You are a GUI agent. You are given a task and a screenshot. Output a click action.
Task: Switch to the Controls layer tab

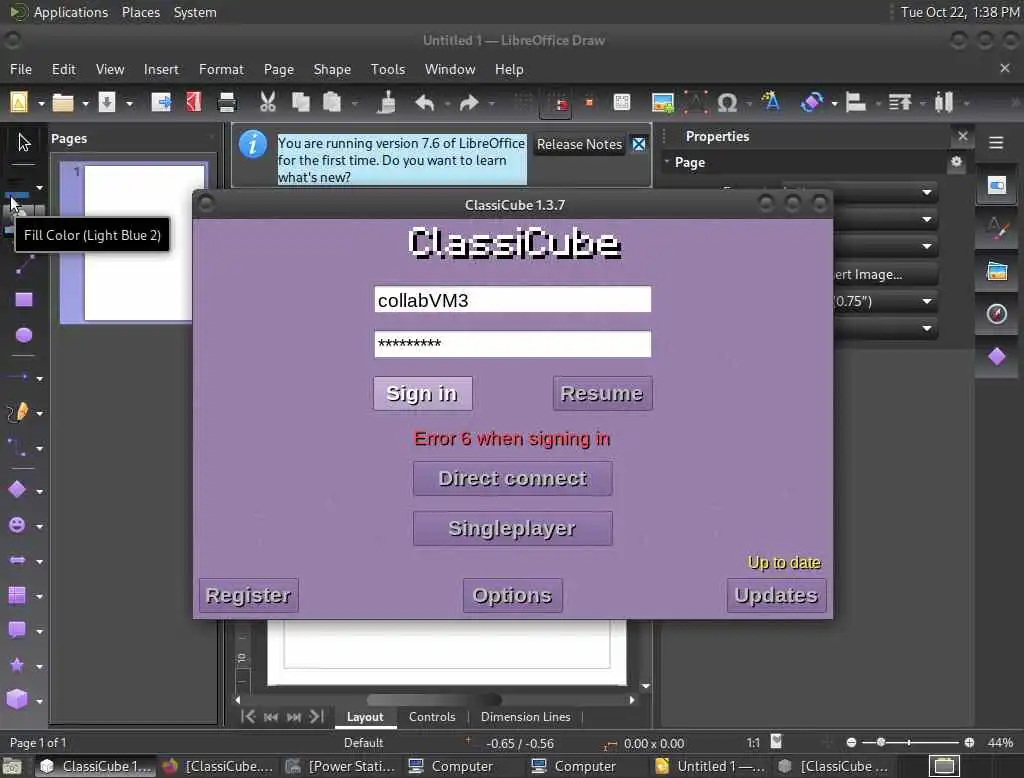click(432, 717)
